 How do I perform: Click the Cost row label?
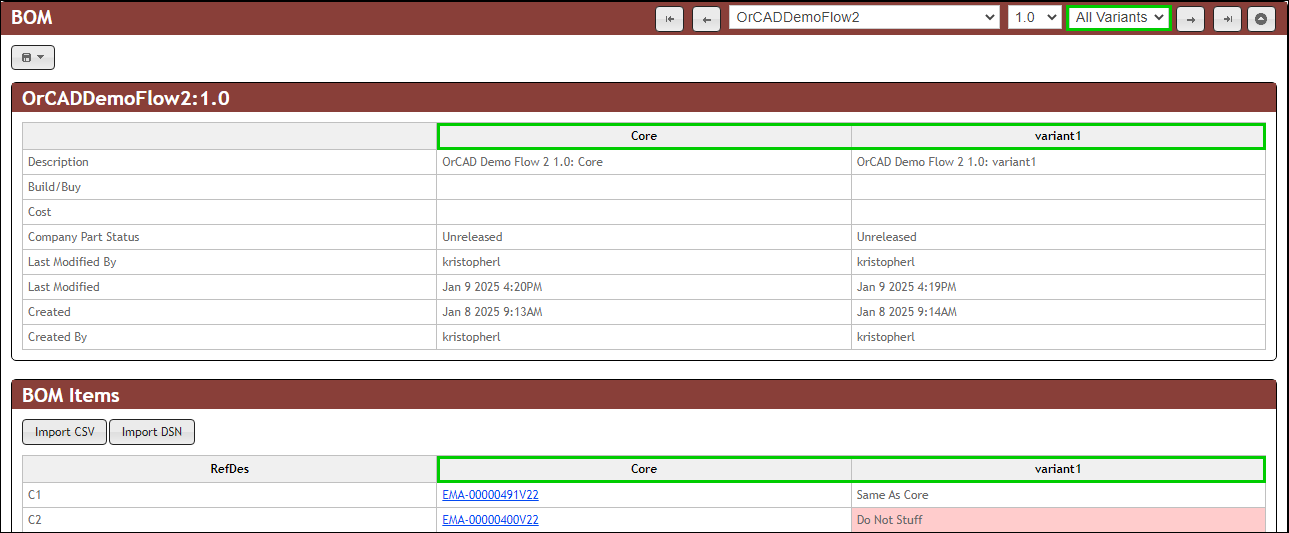tap(39, 212)
